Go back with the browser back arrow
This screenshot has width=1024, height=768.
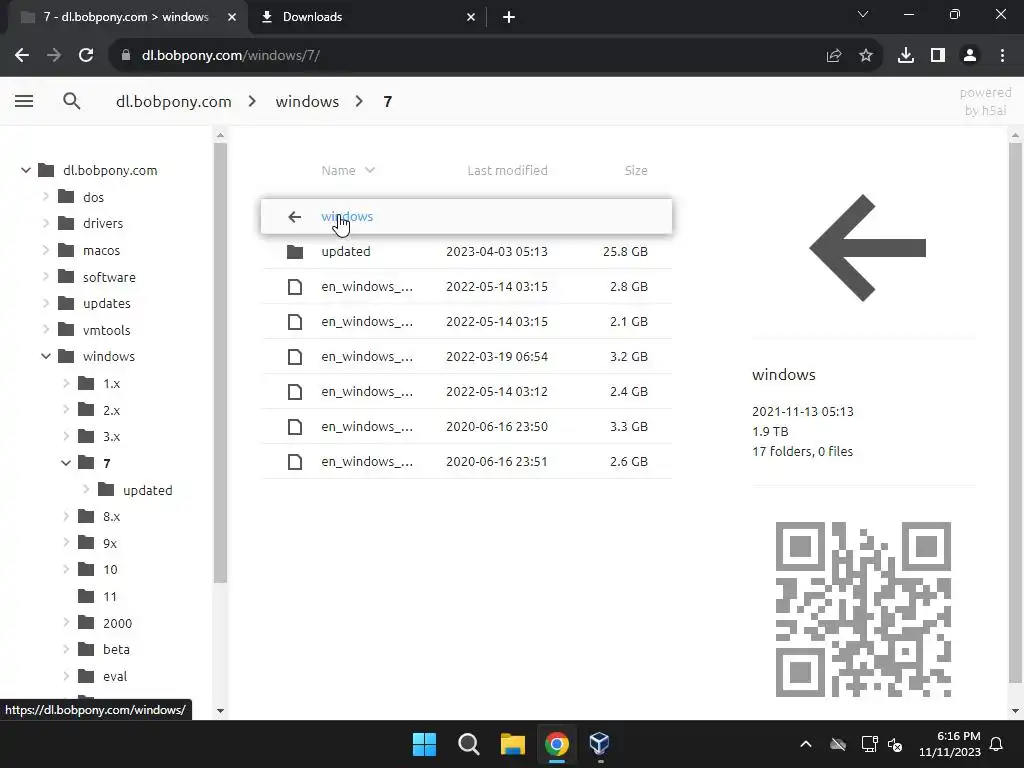tap(22, 56)
